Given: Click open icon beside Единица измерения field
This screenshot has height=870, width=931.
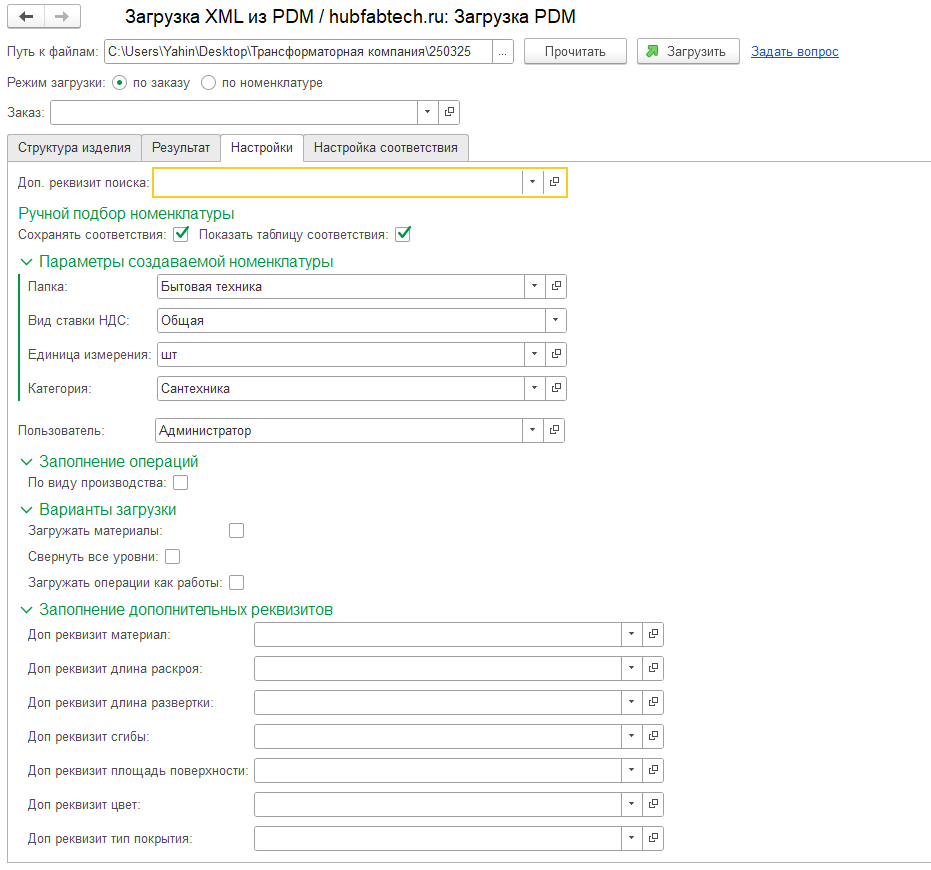Looking at the screenshot, I should 556,355.
